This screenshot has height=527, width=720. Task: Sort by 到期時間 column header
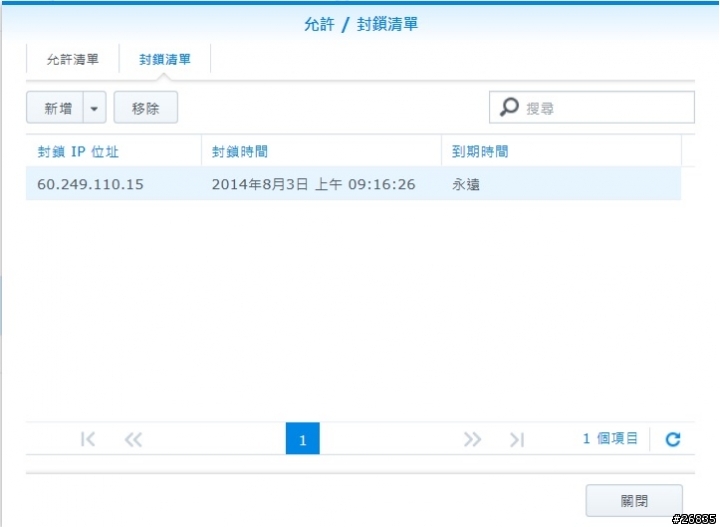coord(561,151)
